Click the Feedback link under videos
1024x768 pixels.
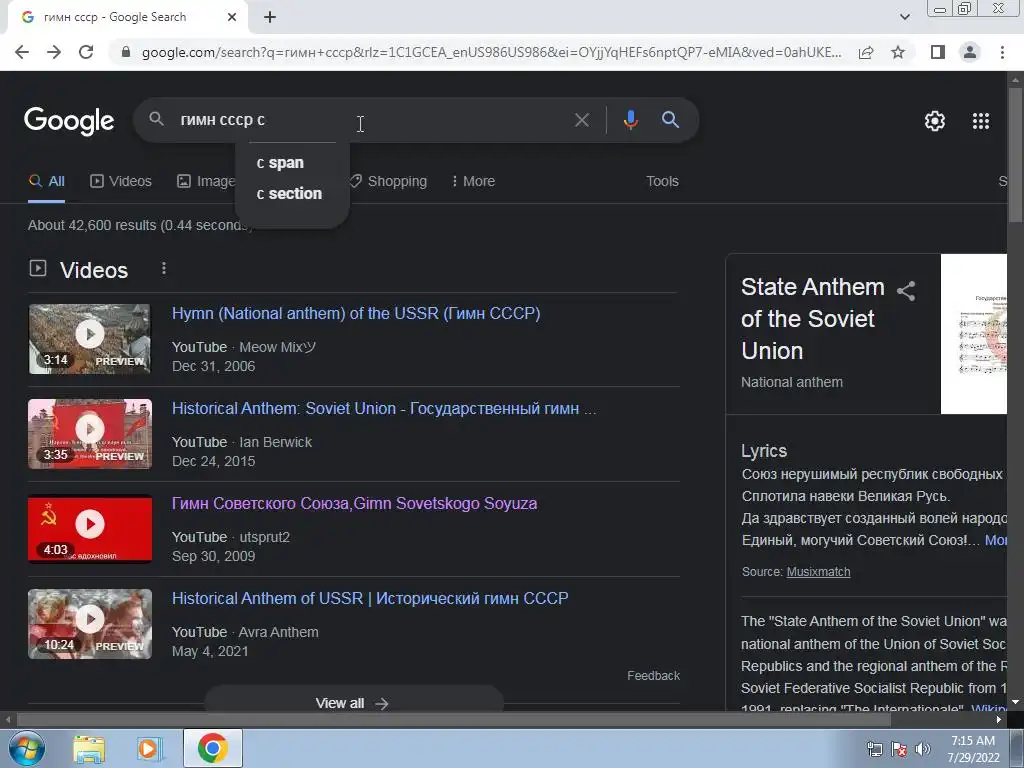click(653, 676)
